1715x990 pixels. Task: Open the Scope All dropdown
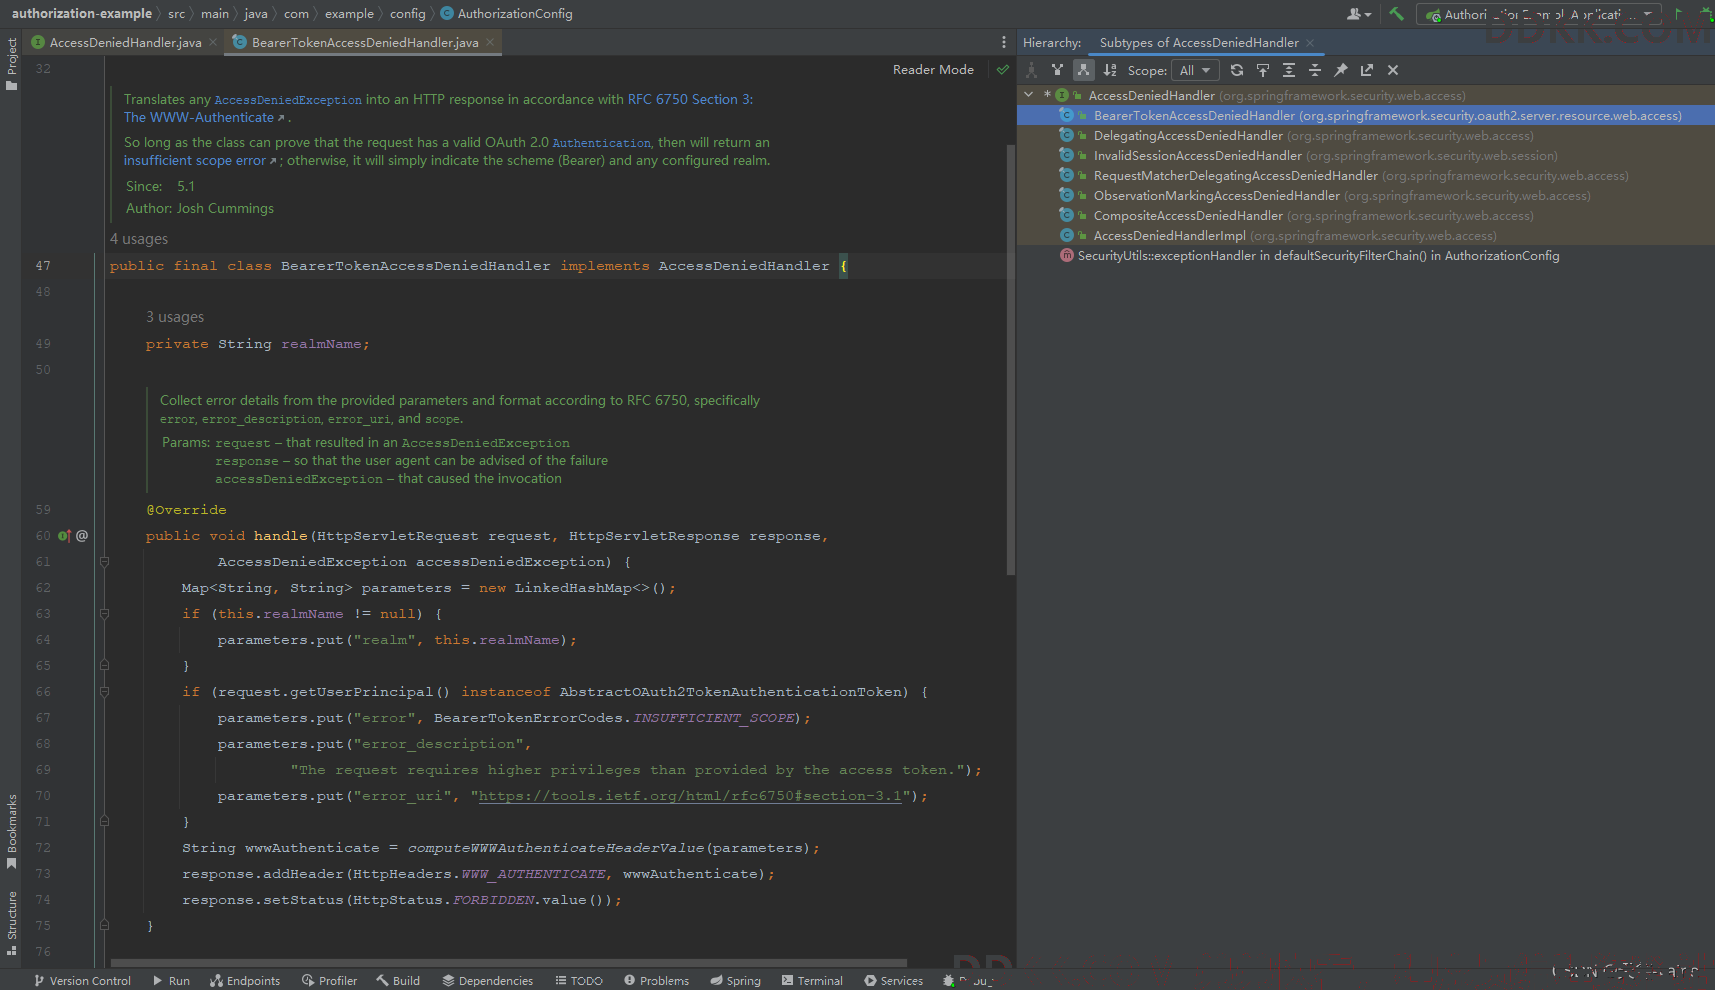[x=1195, y=70]
